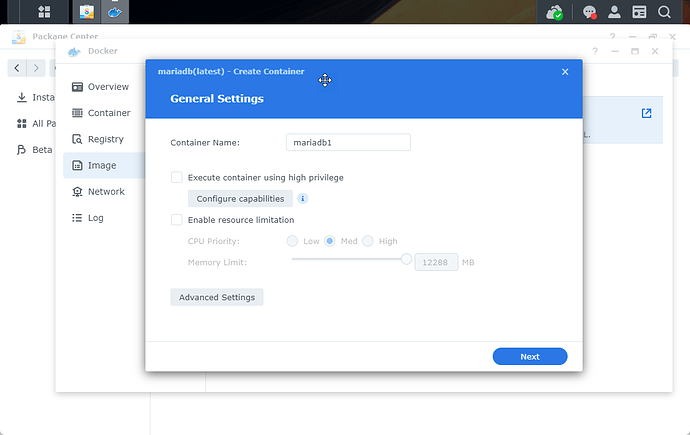Check Enable resource limitation
This screenshot has height=435, width=690.
point(177,220)
